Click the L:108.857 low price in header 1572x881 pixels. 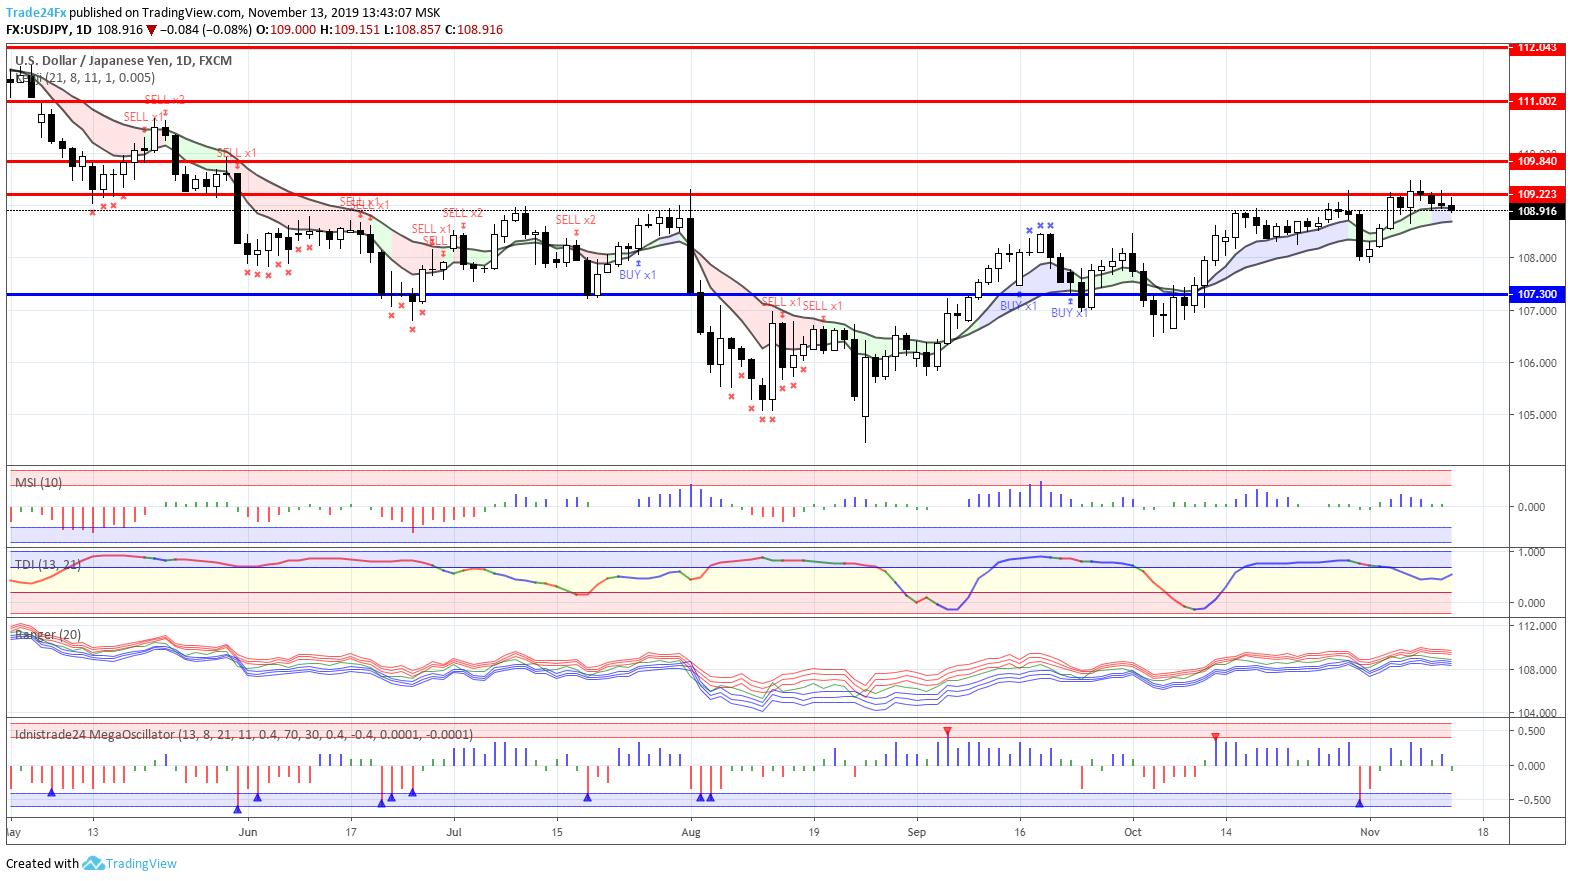pyautogui.click(x=412, y=30)
